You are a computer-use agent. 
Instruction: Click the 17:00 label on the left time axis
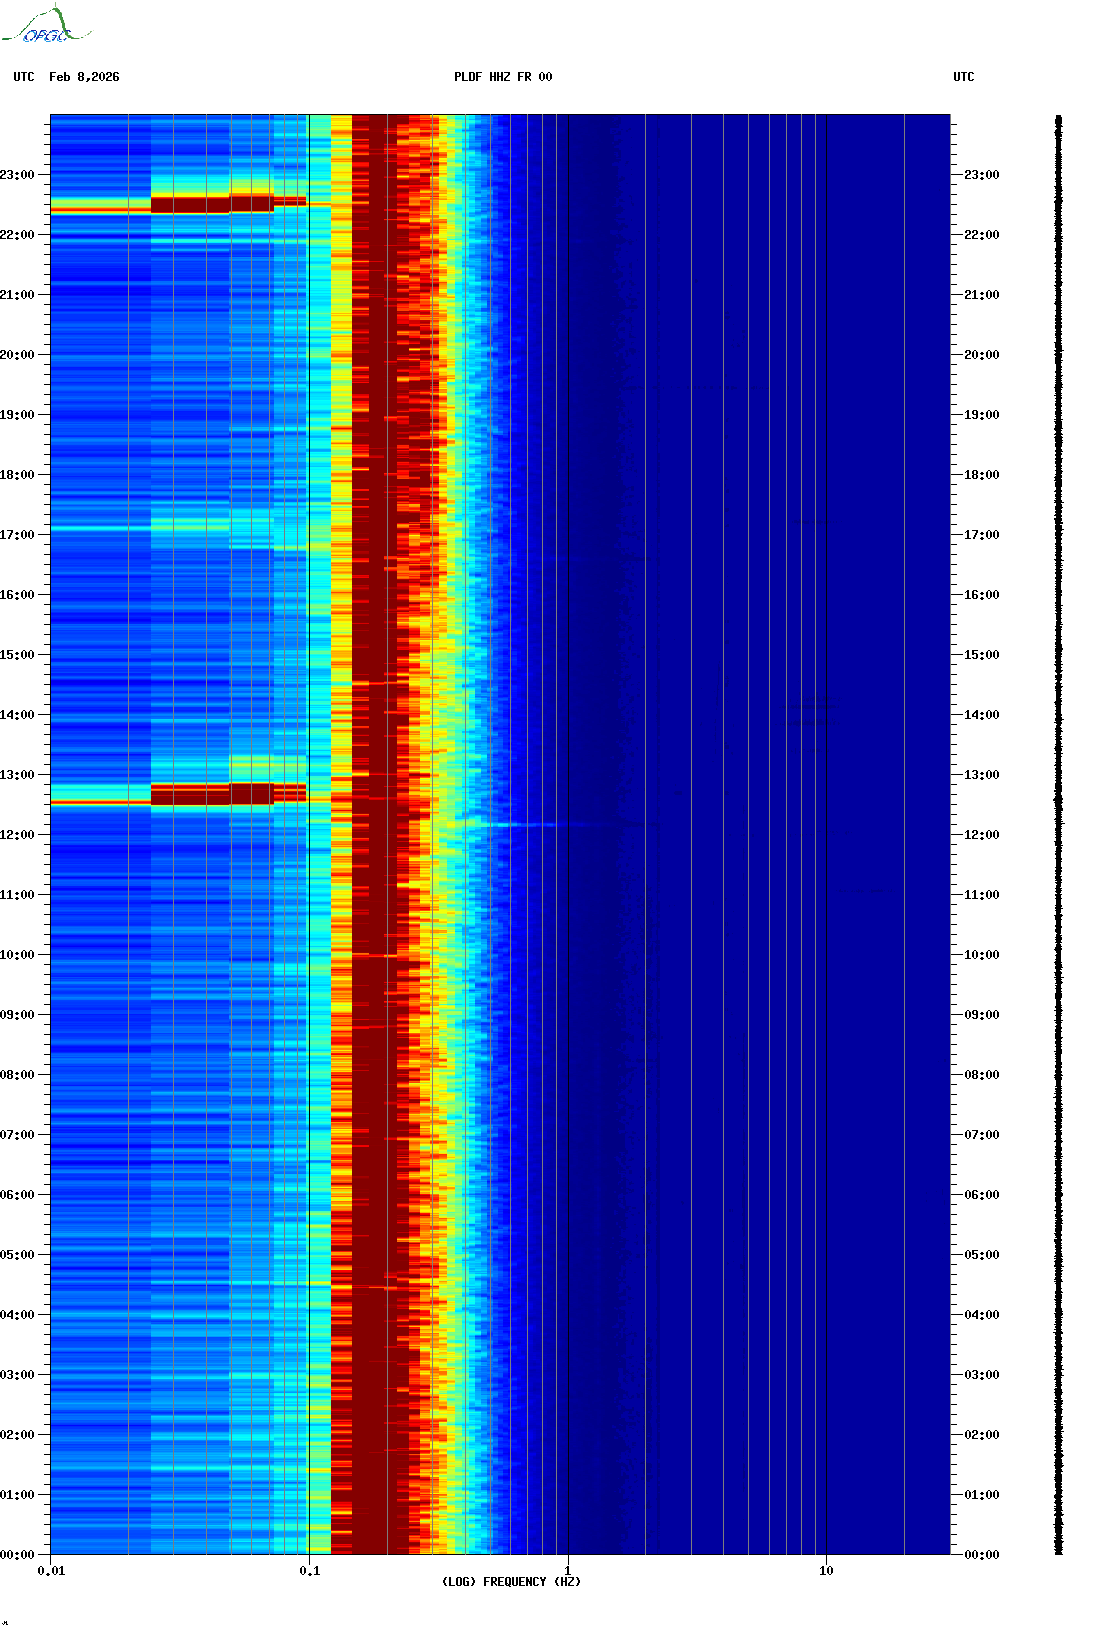pos(17,535)
